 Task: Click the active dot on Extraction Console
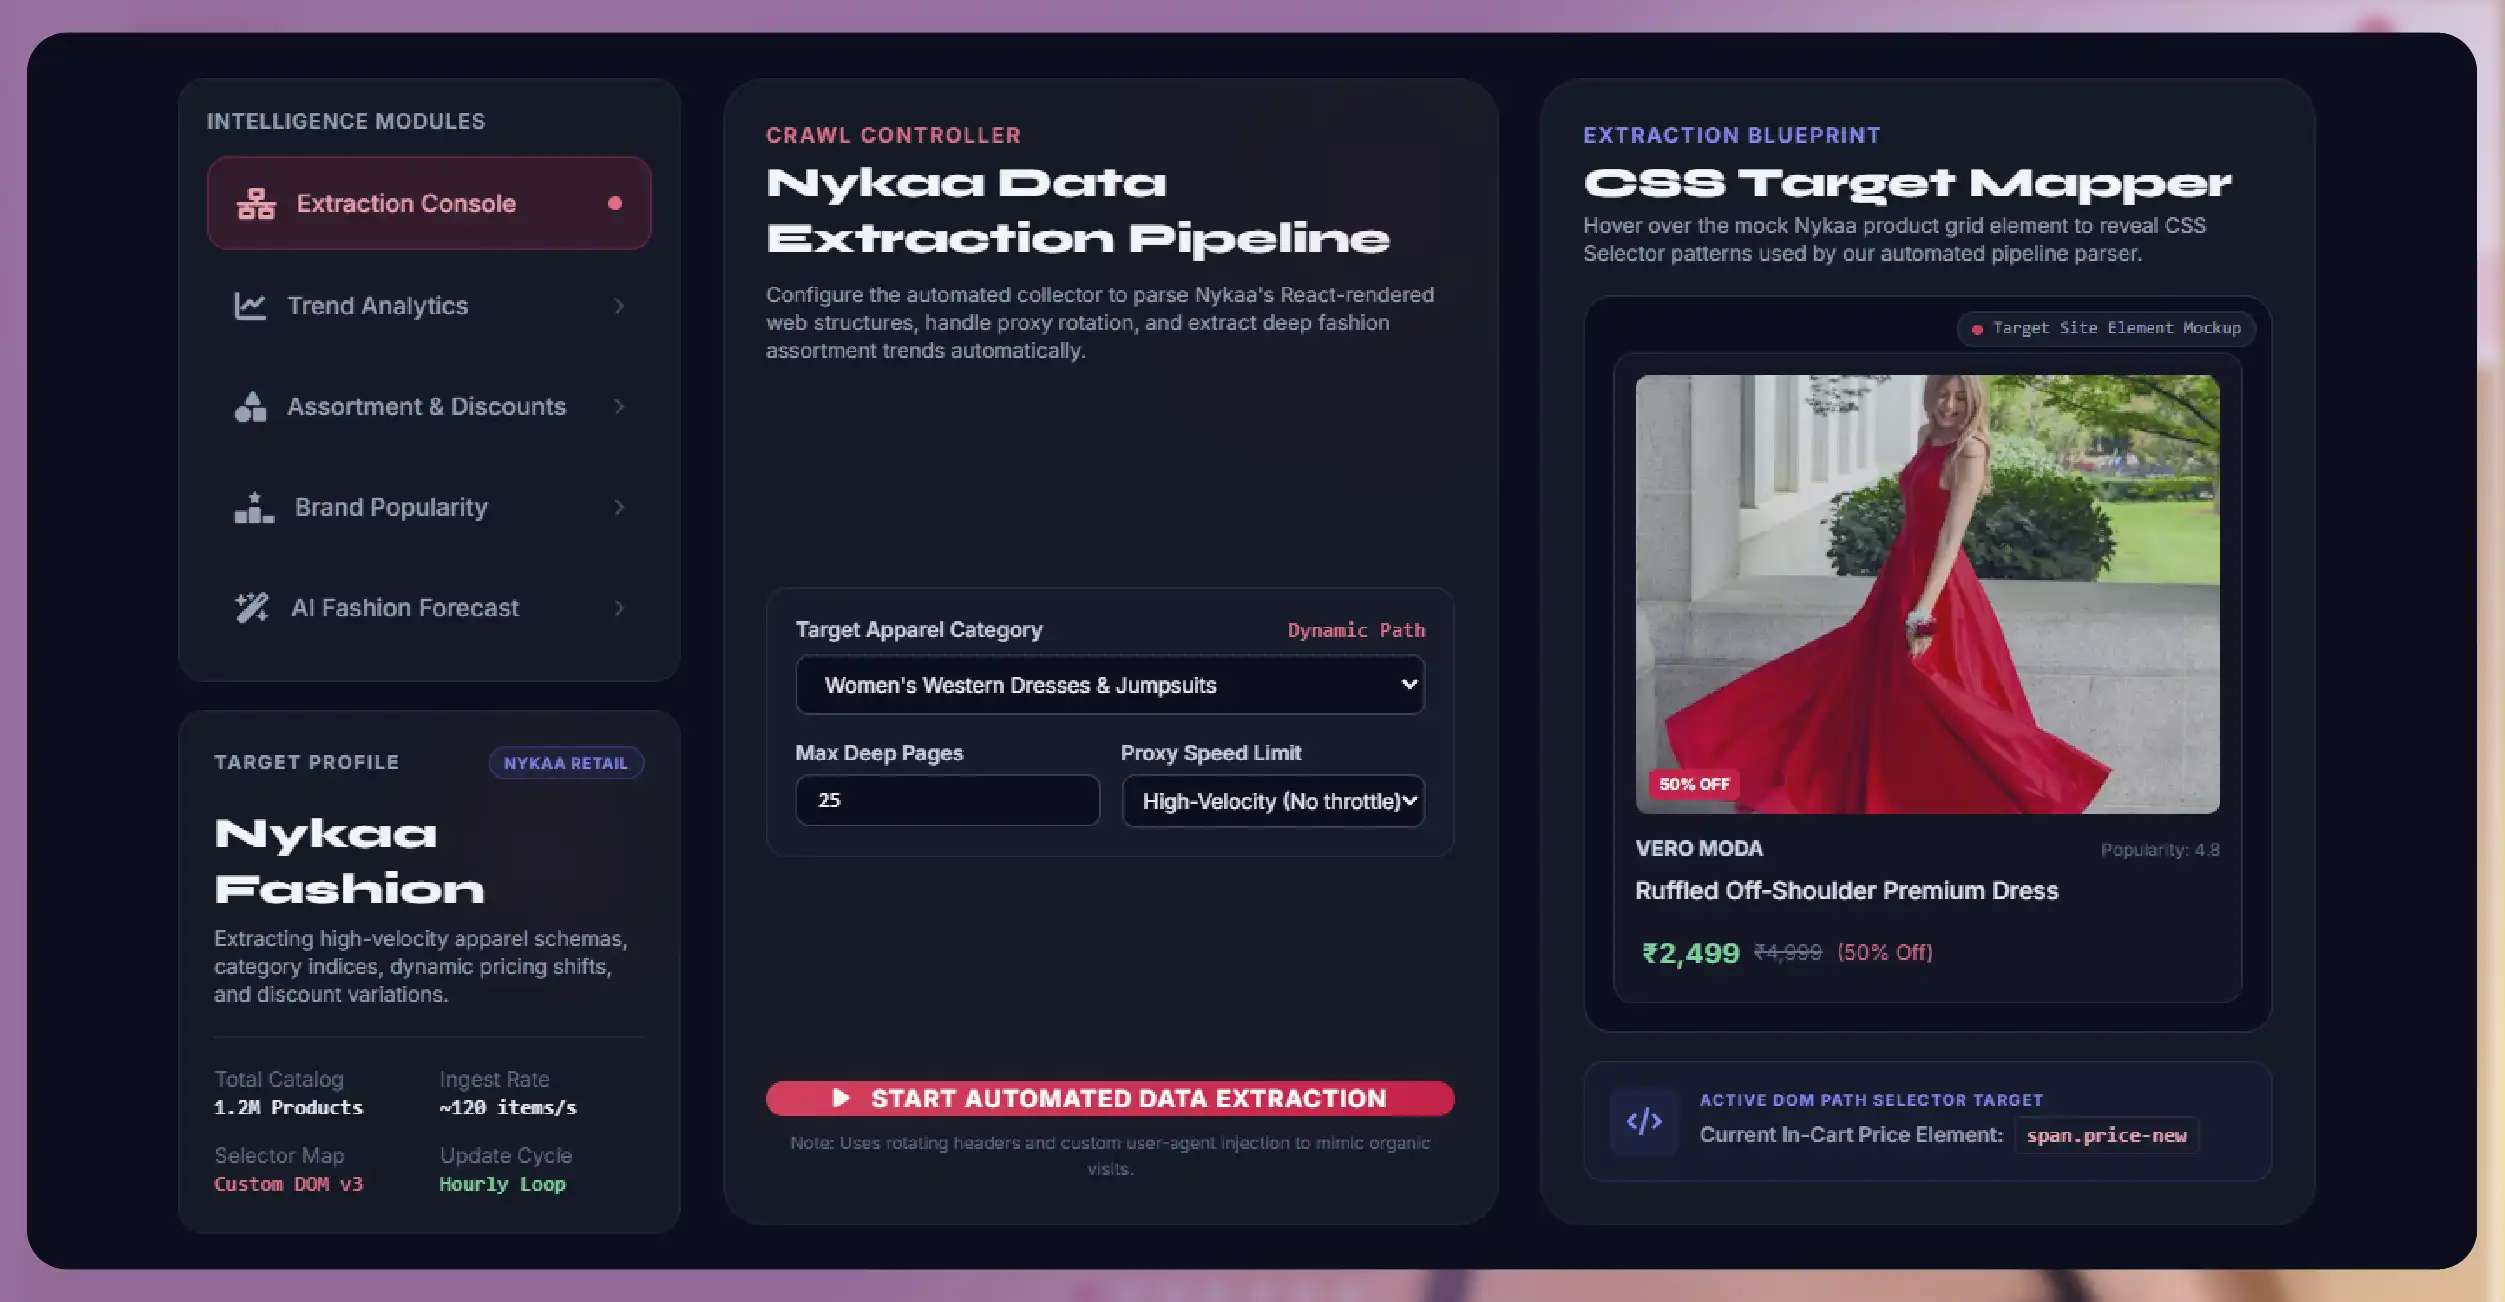615,203
